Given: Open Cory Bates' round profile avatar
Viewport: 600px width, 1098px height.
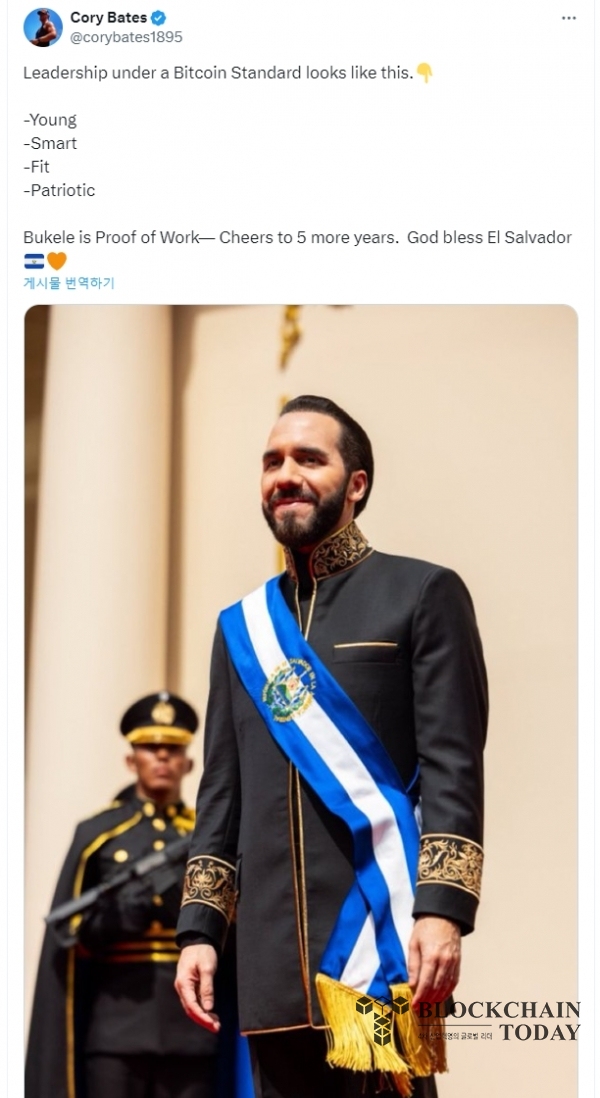Looking at the screenshot, I should [43, 27].
